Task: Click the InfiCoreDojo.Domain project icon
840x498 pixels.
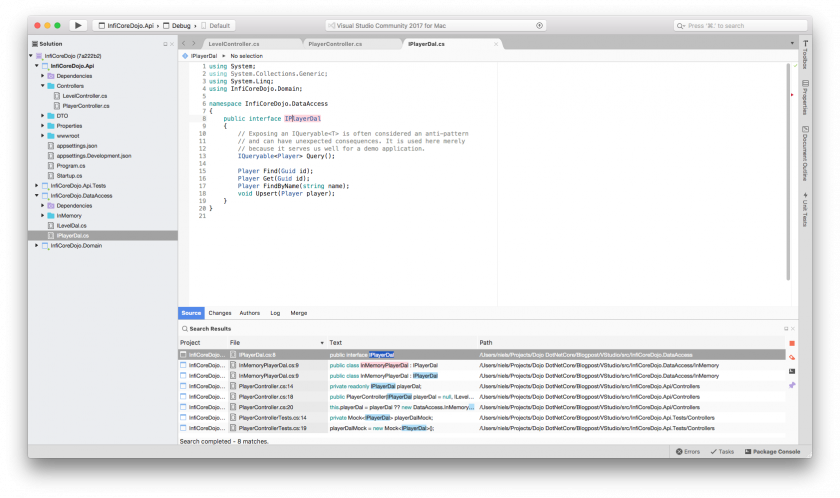Action: click(45, 246)
